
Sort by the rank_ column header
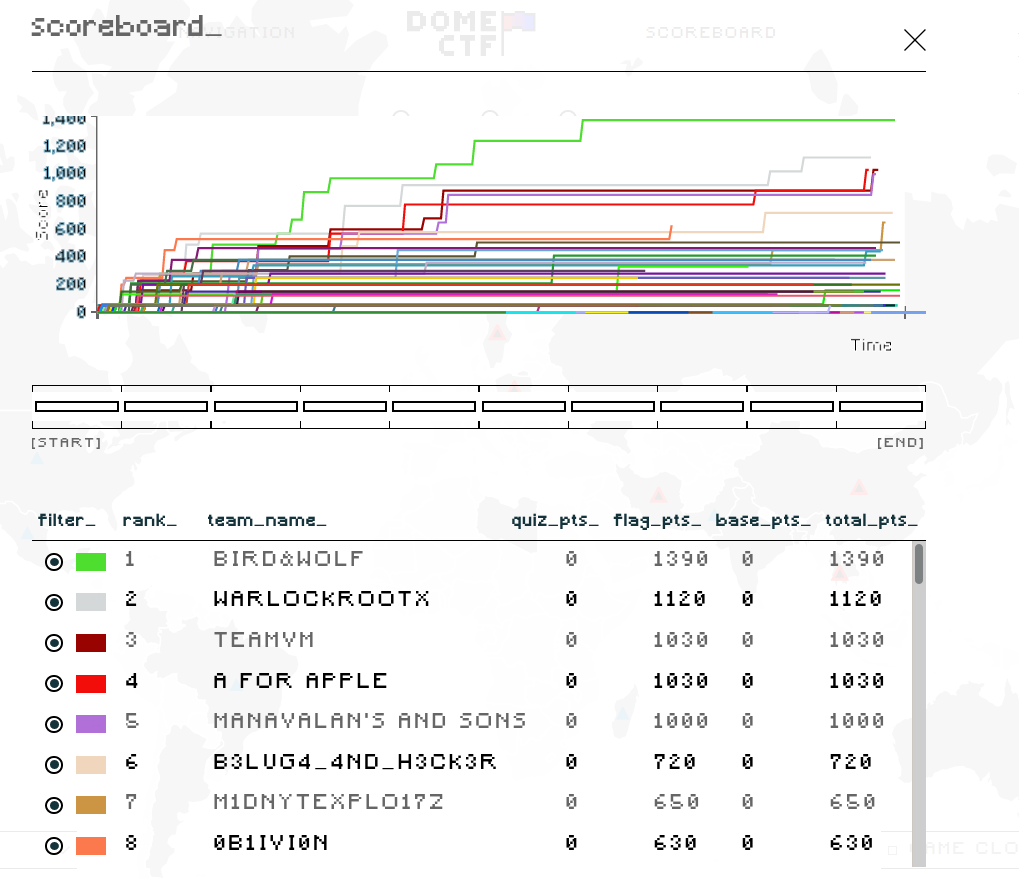(x=149, y=520)
